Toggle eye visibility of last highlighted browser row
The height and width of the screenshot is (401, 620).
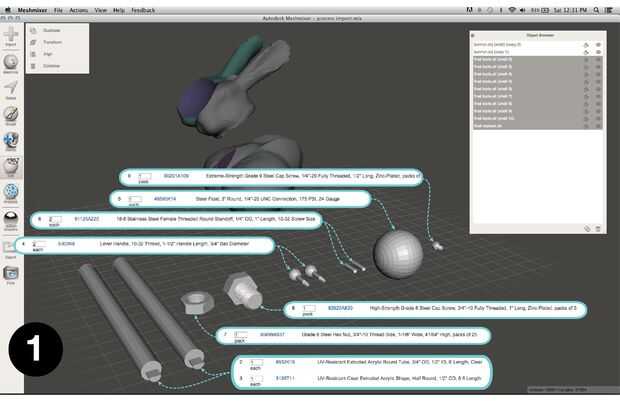(598, 126)
